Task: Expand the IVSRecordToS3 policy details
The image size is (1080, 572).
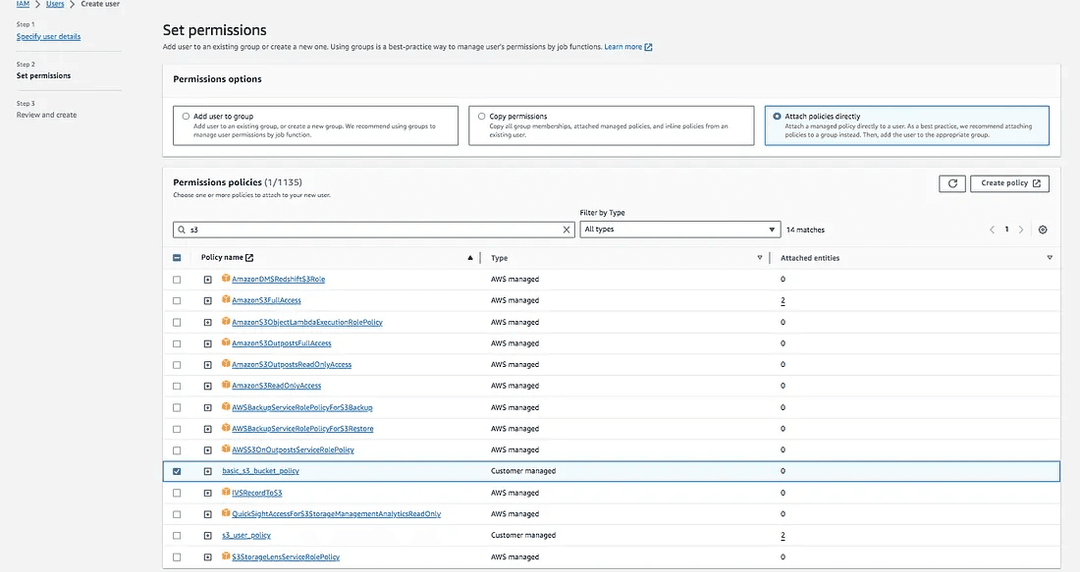Action: pos(207,493)
